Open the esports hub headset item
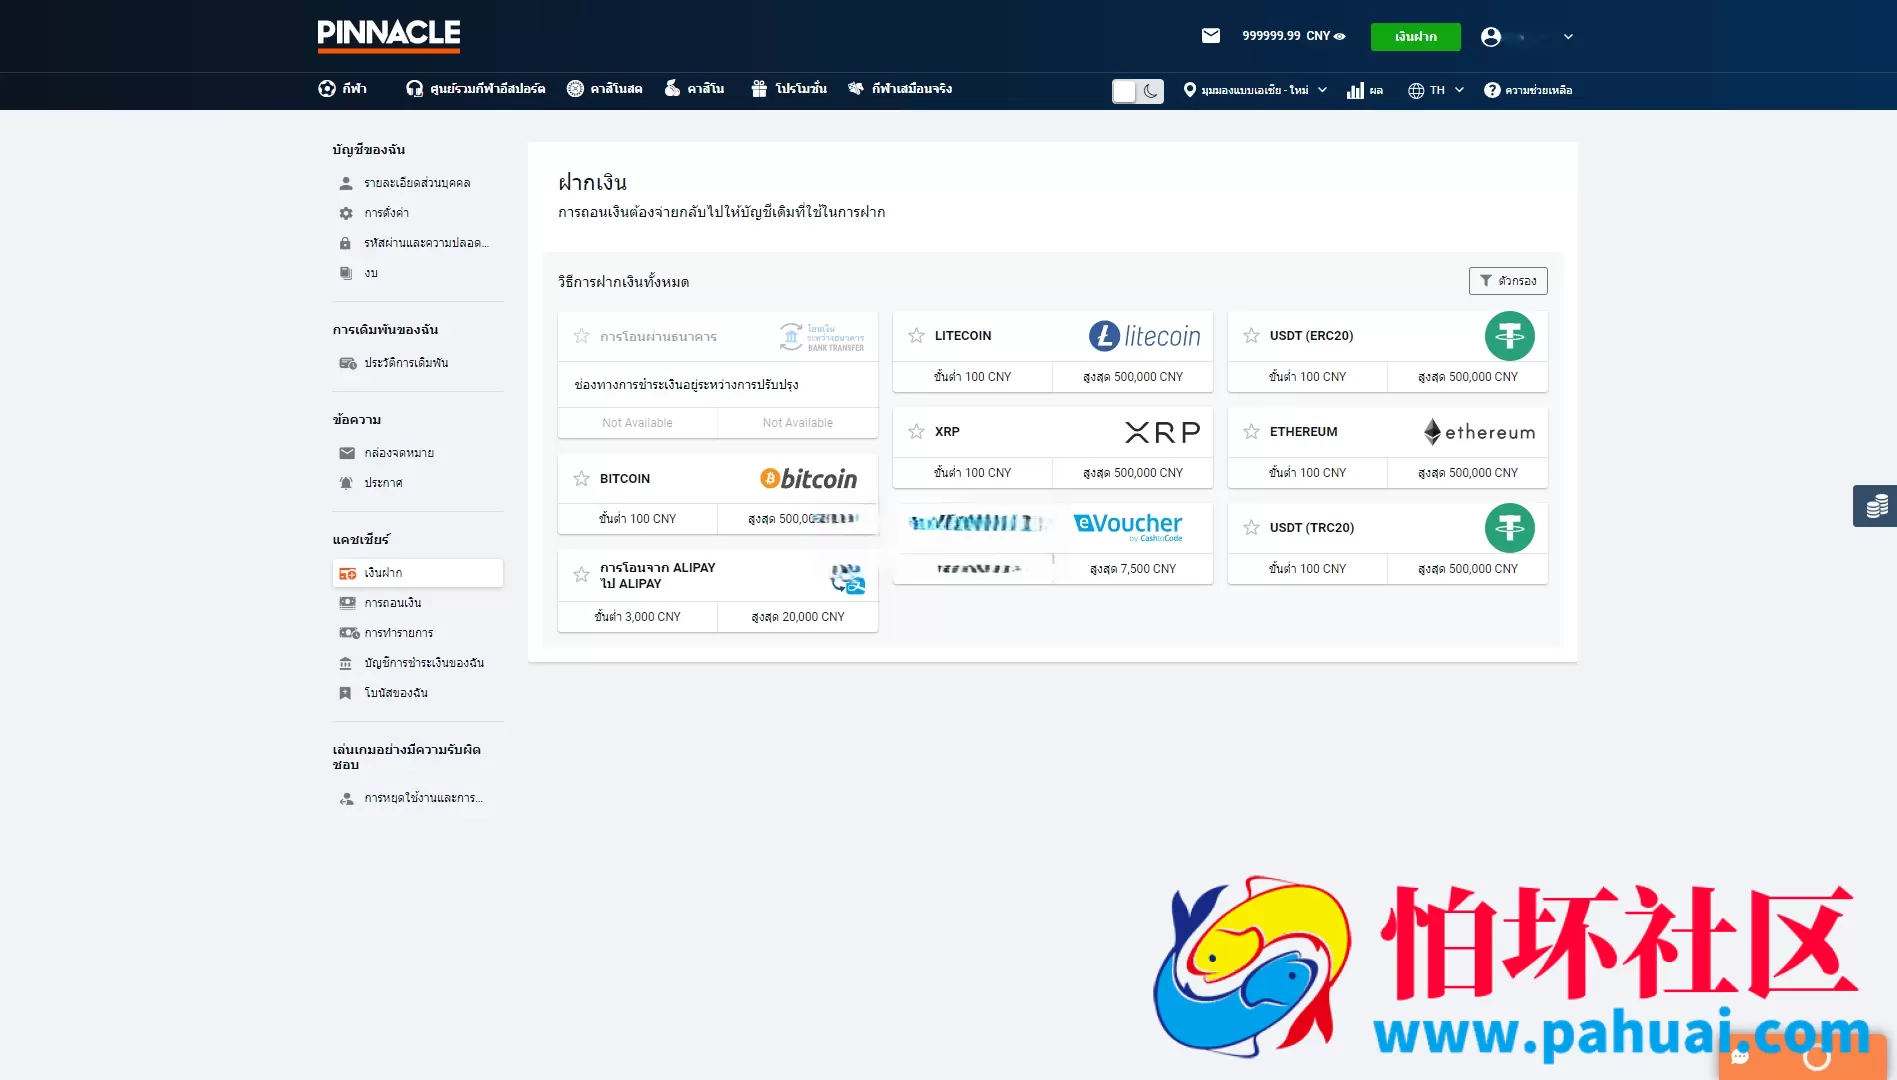 point(475,89)
